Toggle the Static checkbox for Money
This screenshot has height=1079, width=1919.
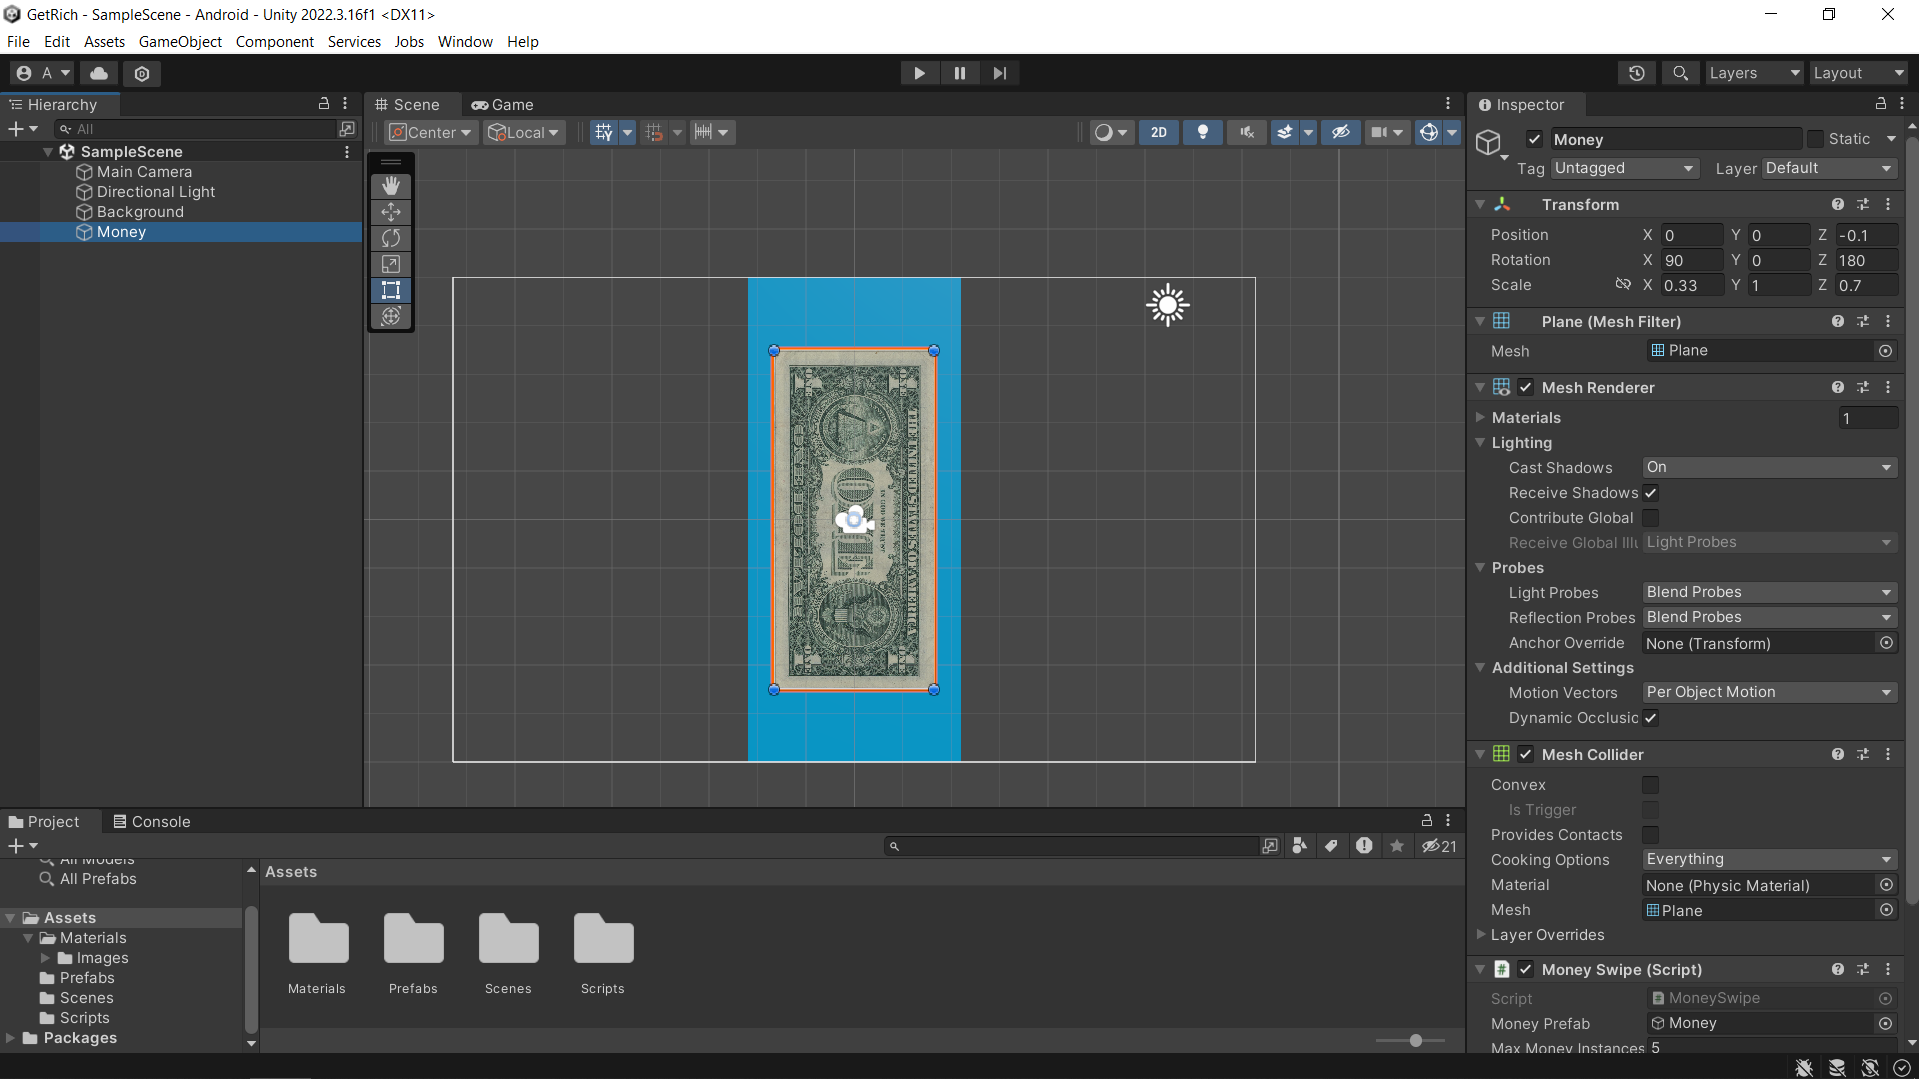point(1815,139)
